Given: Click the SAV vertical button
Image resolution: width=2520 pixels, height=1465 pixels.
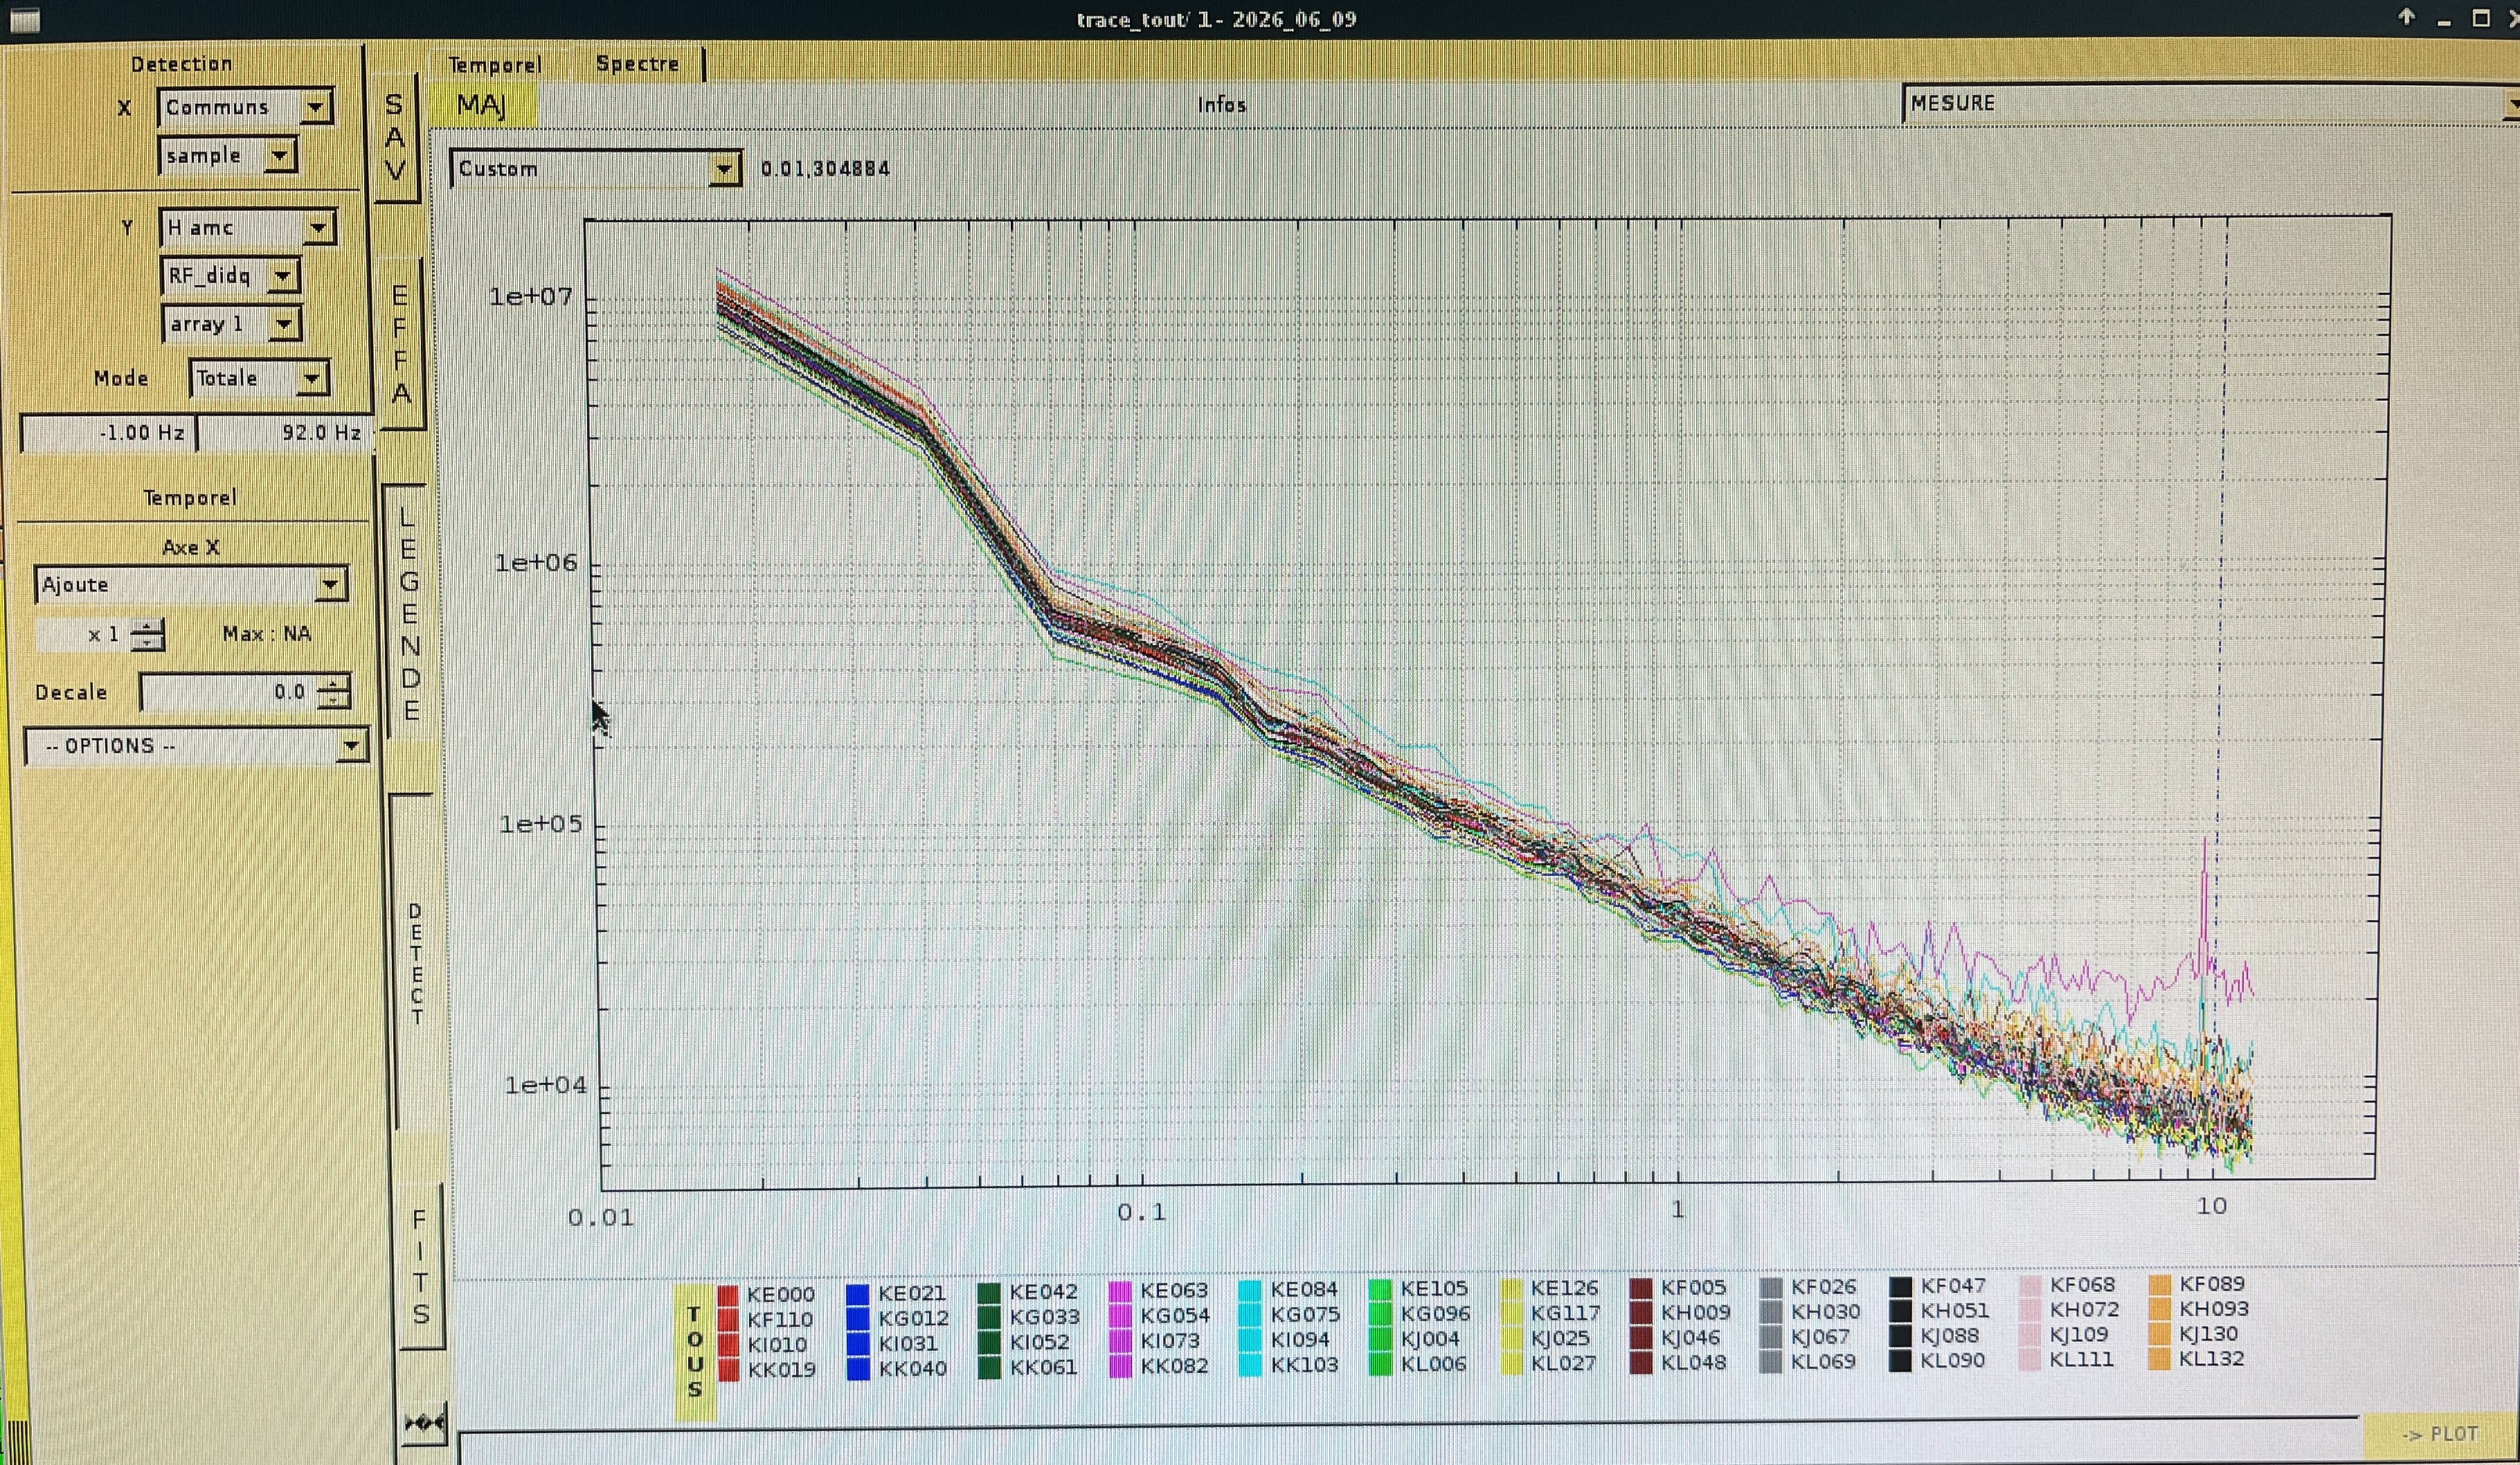Looking at the screenshot, I should point(395,137).
